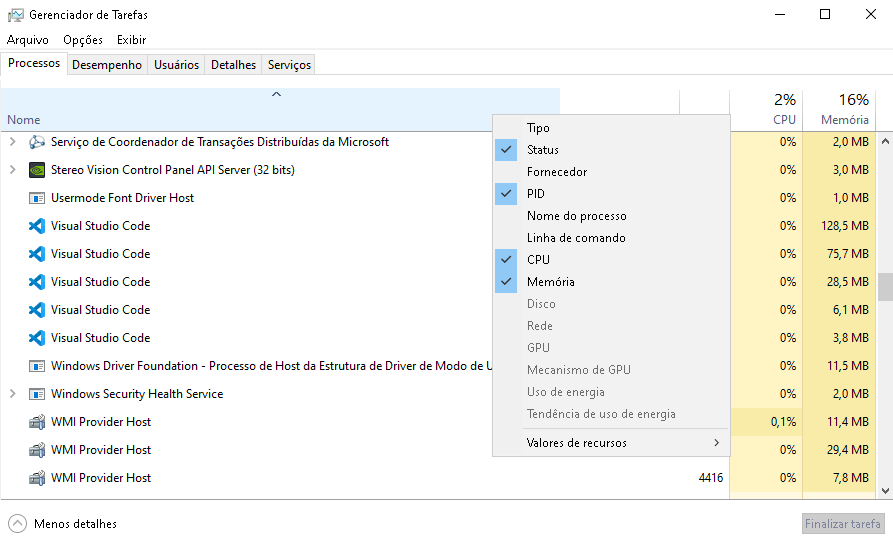The width and height of the screenshot is (893, 547).
Task: Click the Serviço de Coordenador de Transações icon
Action: point(37,142)
